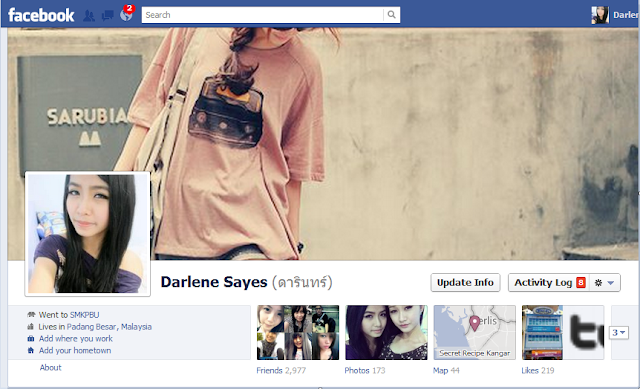640x389 pixels.
Task: Click the Update Info button
Action: coord(465,282)
